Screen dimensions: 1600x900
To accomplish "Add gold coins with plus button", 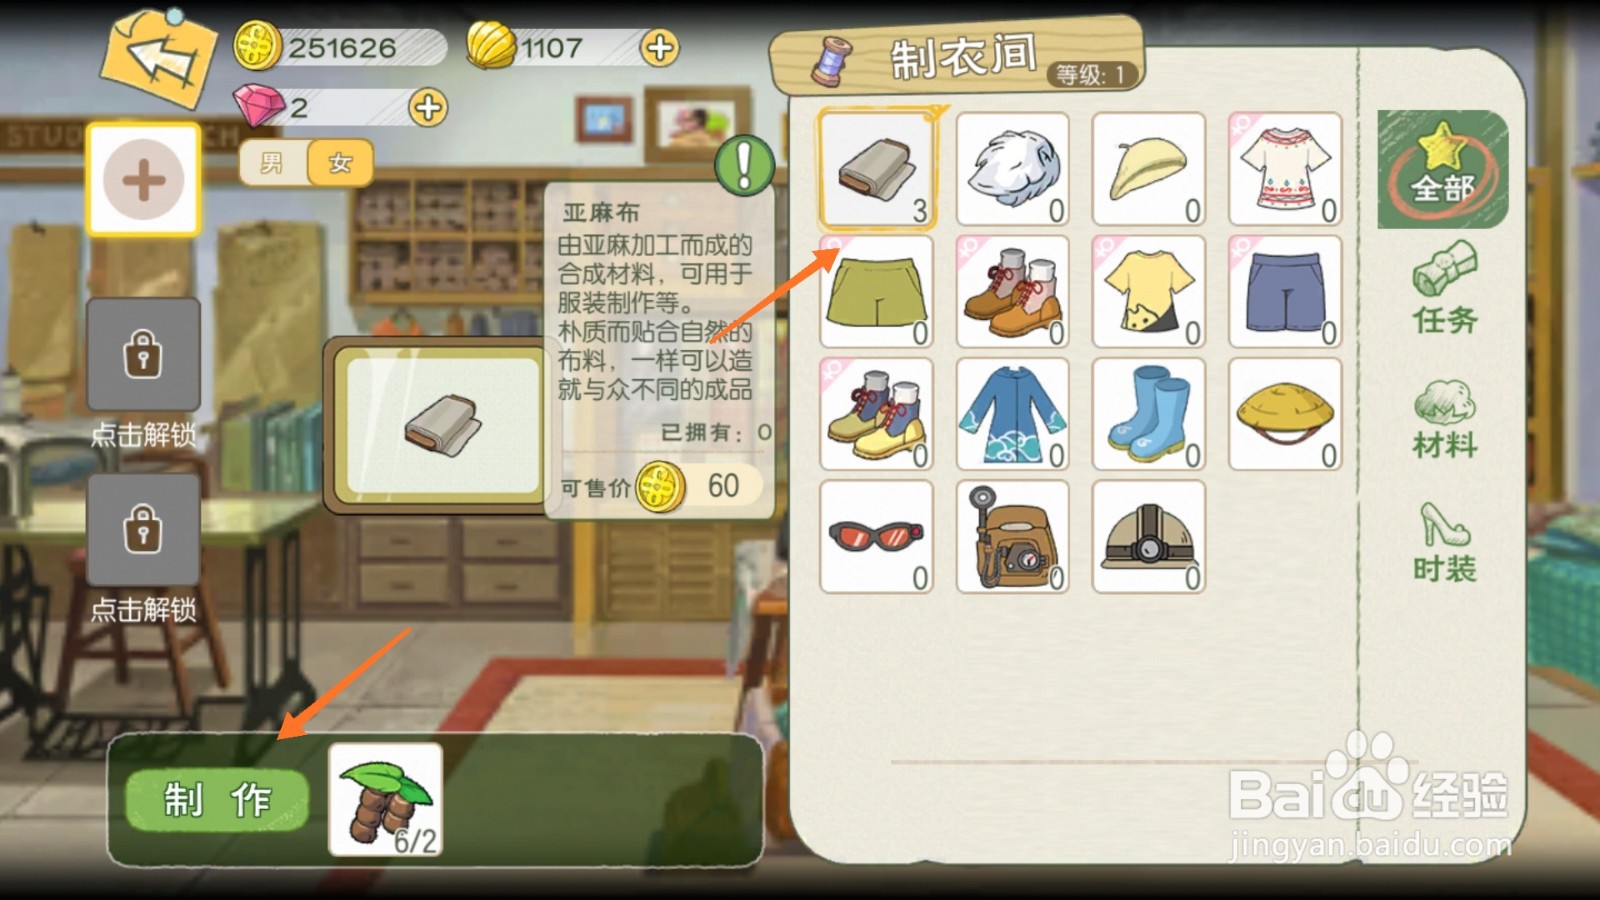I will click(659, 47).
